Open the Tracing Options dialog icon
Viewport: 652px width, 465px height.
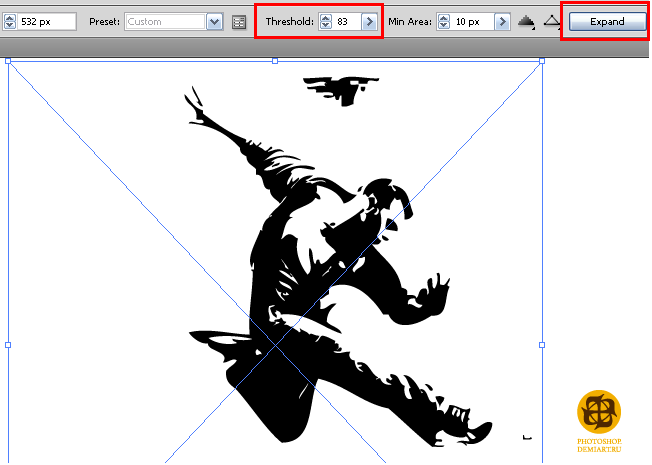pyautogui.click(x=239, y=22)
